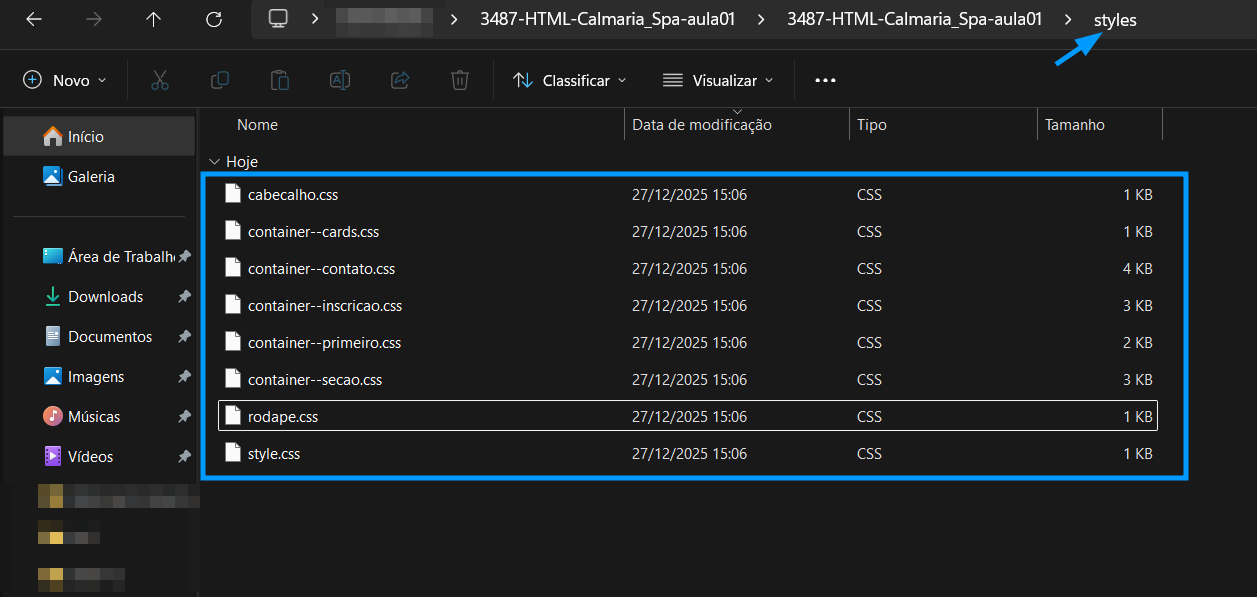Refresh the current folder view
1257x597 pixels.
pyautogui.click(x=213, y=19)
